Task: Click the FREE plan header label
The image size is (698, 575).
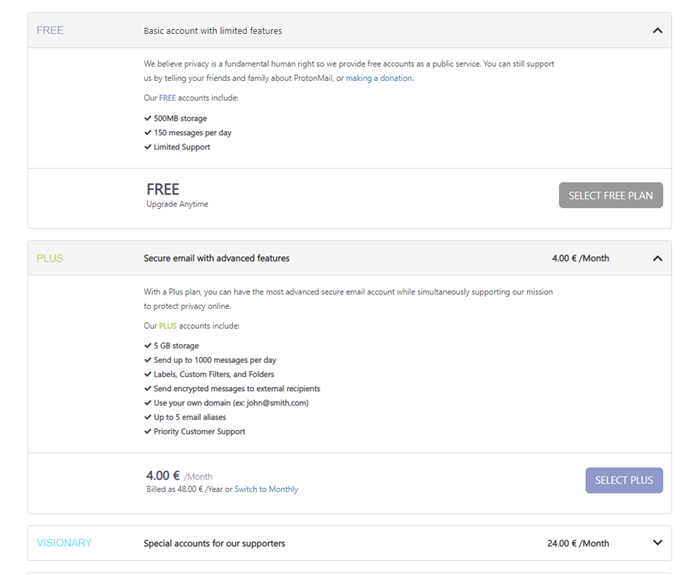Action: tap(50, 31)
